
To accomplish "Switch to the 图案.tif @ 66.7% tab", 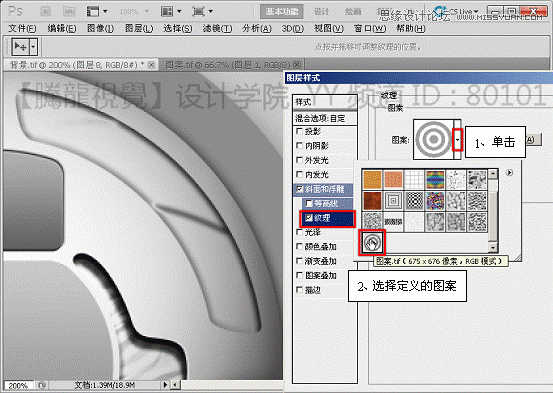I will [x=228, y=65].
